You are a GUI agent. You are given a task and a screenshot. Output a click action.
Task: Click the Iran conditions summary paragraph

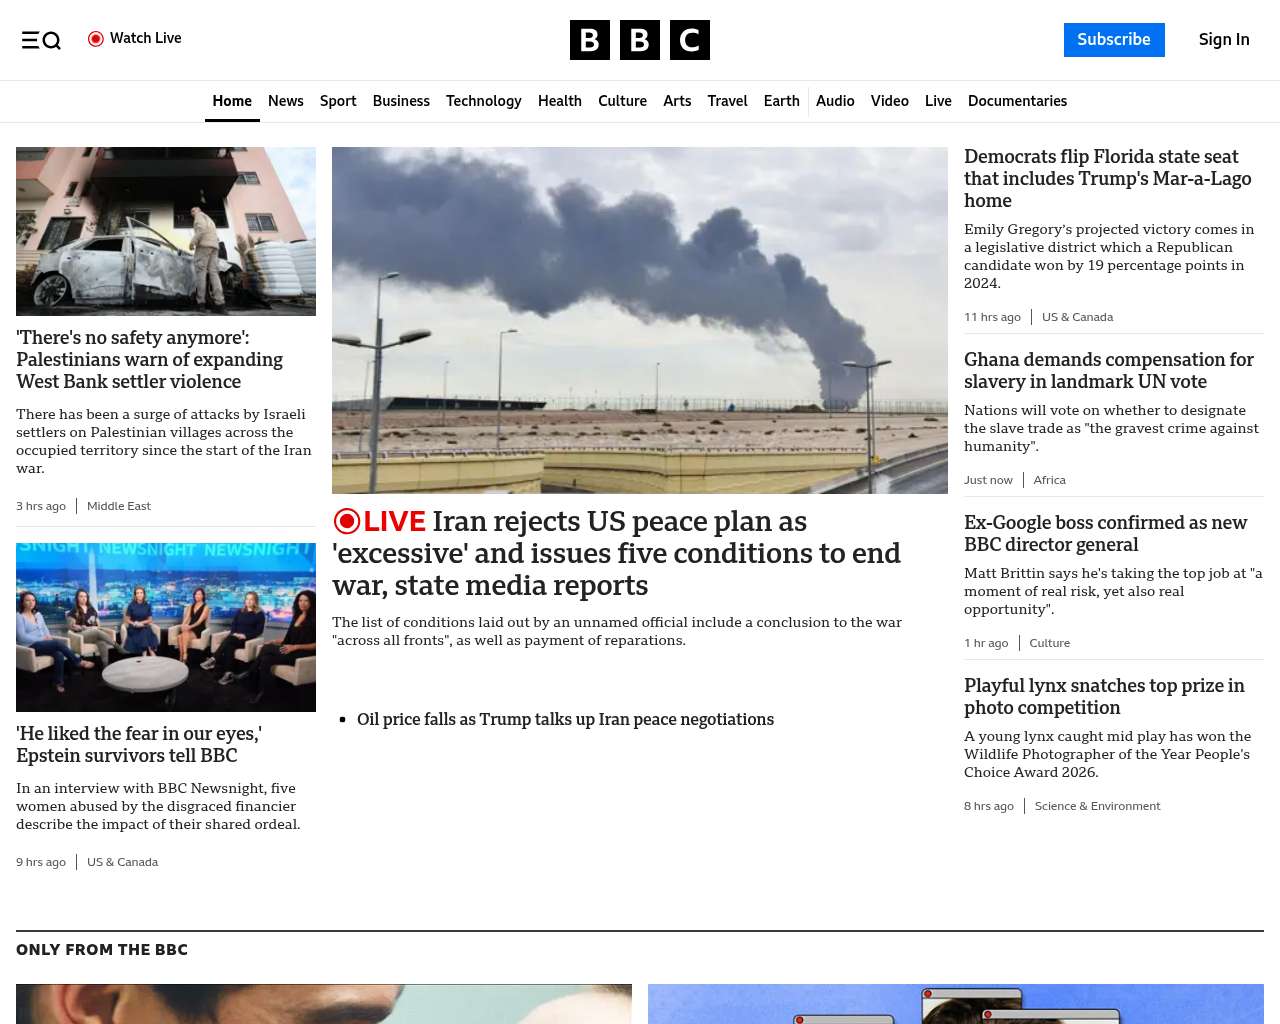(617, 631)
